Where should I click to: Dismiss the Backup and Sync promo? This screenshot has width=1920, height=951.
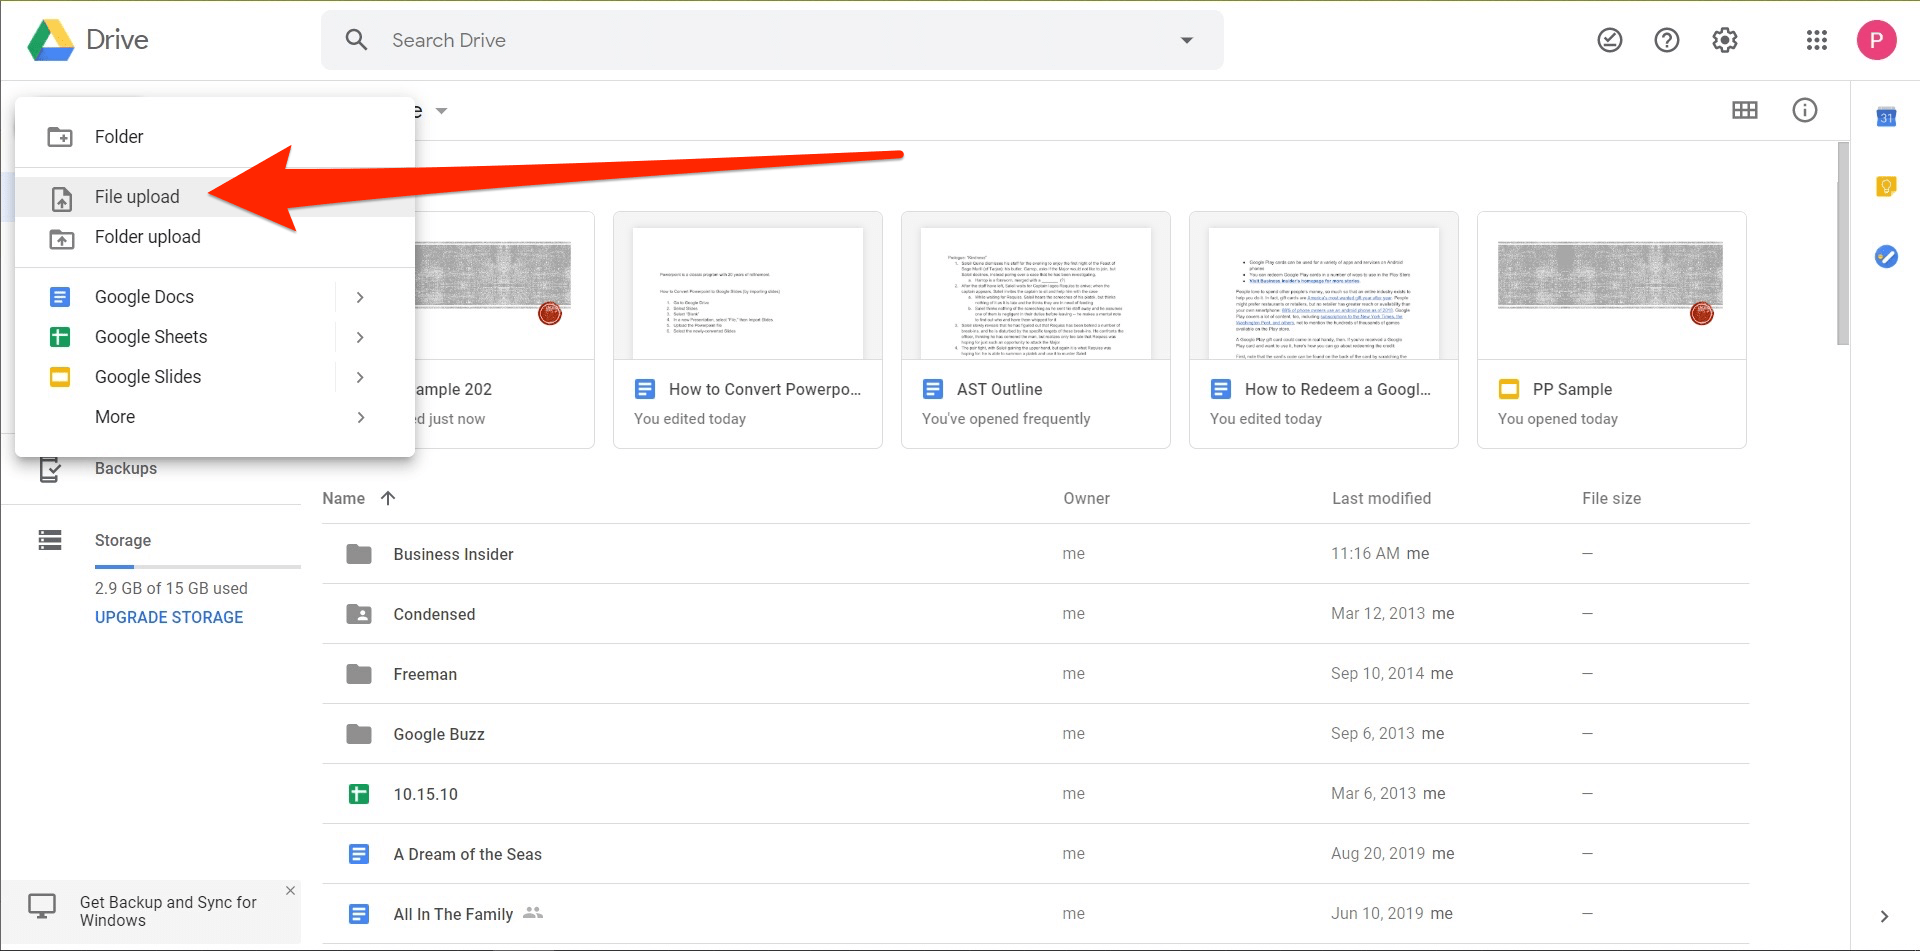point(290,890)
